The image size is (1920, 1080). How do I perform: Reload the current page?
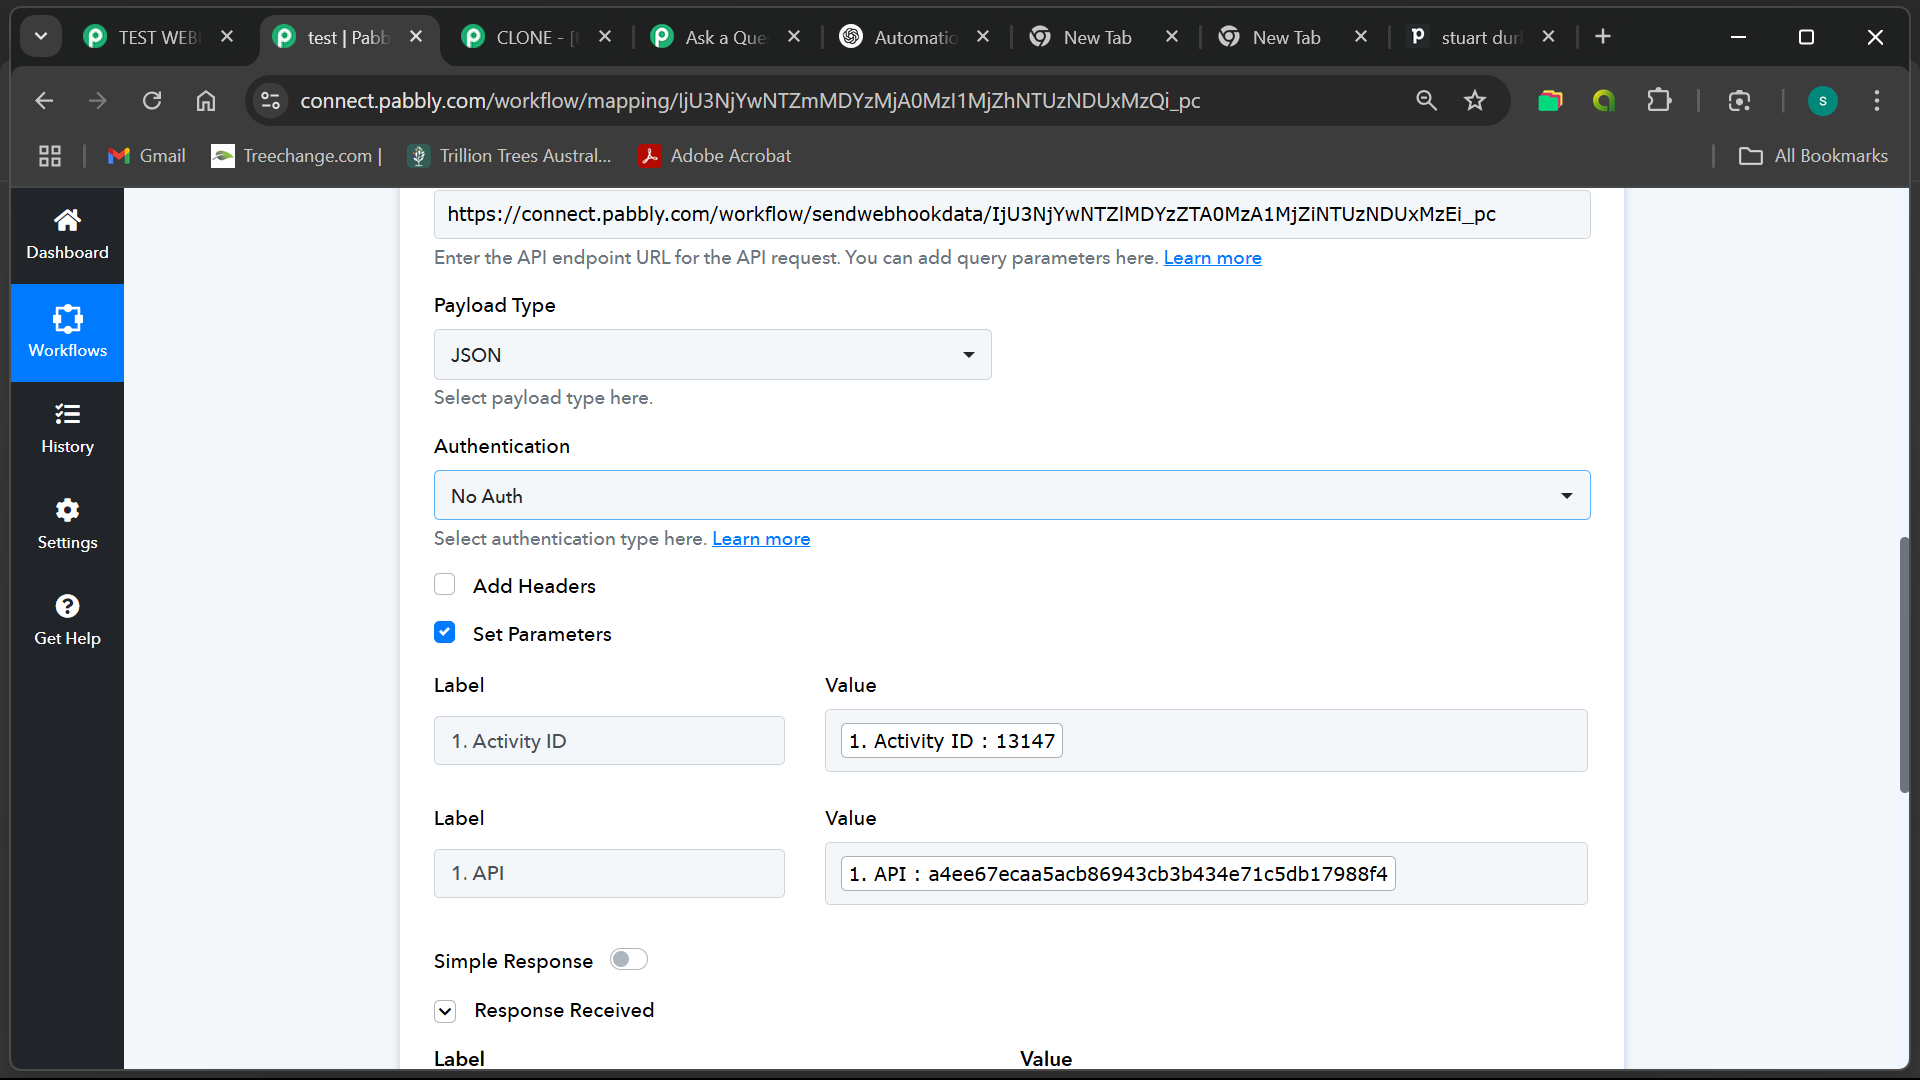pyautogui.click(x=152, y=100)
